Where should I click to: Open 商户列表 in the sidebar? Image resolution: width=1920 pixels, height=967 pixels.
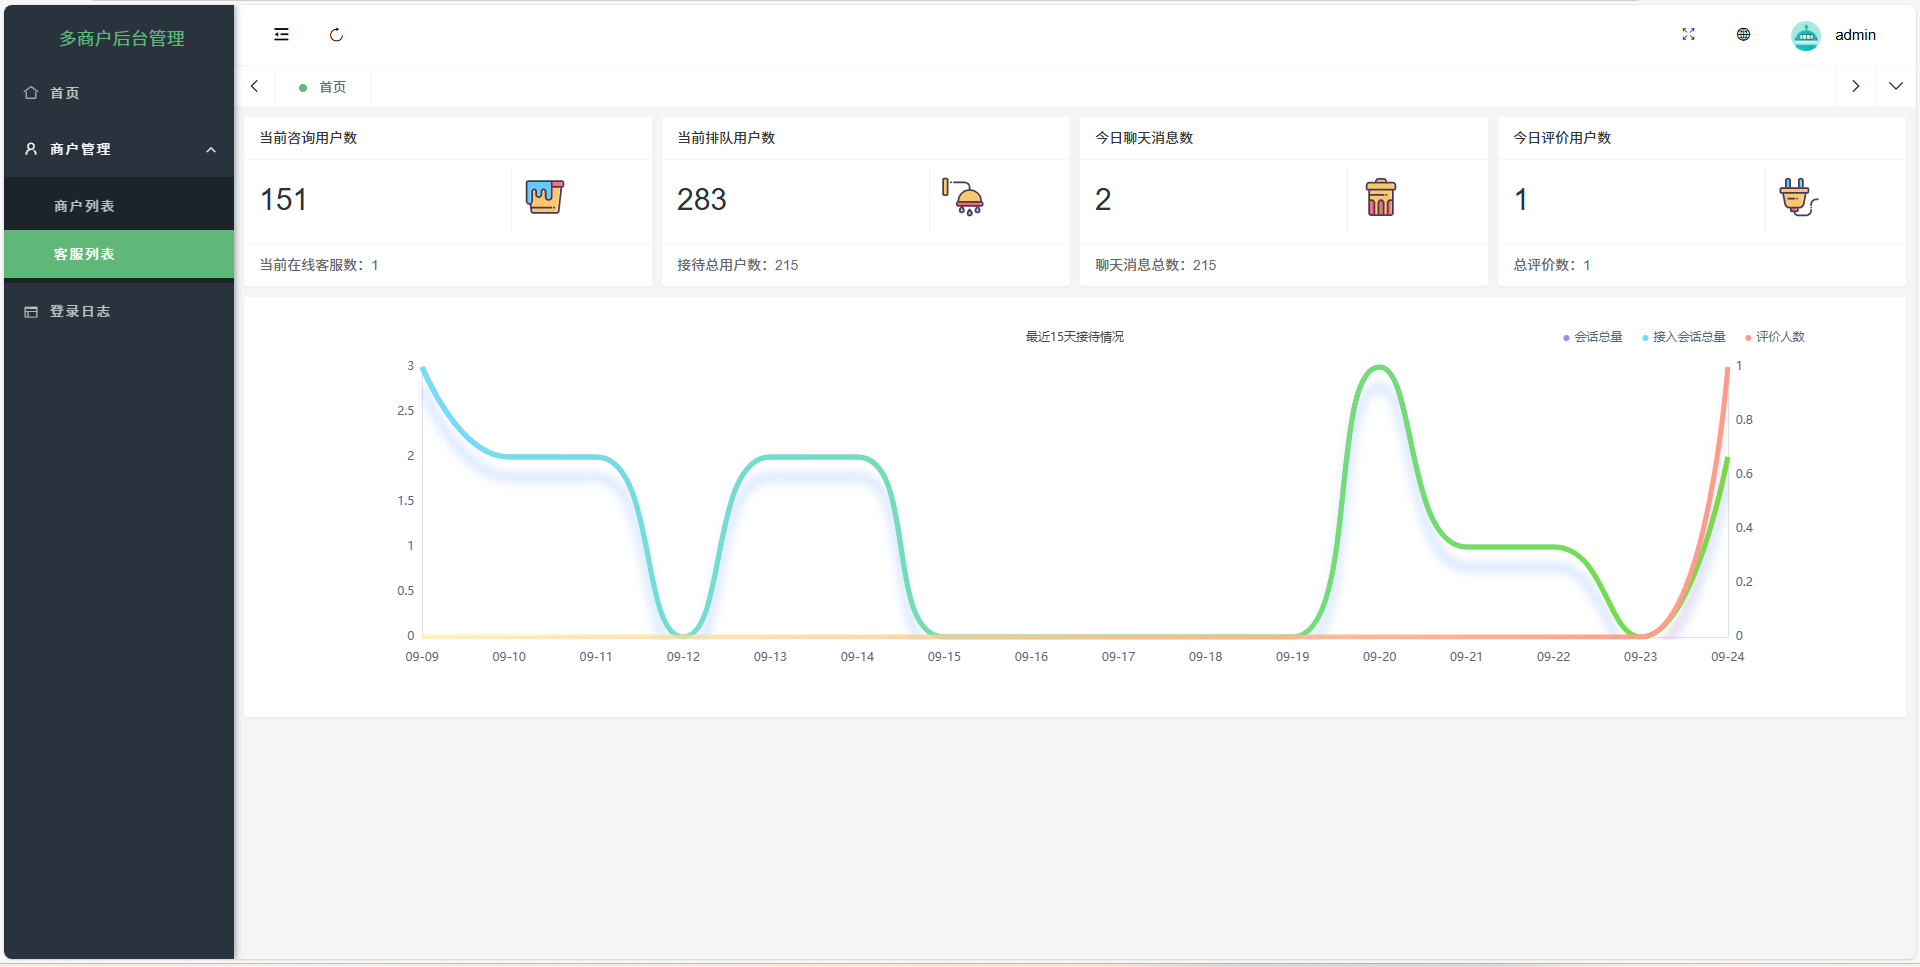[x=84, y=206]
